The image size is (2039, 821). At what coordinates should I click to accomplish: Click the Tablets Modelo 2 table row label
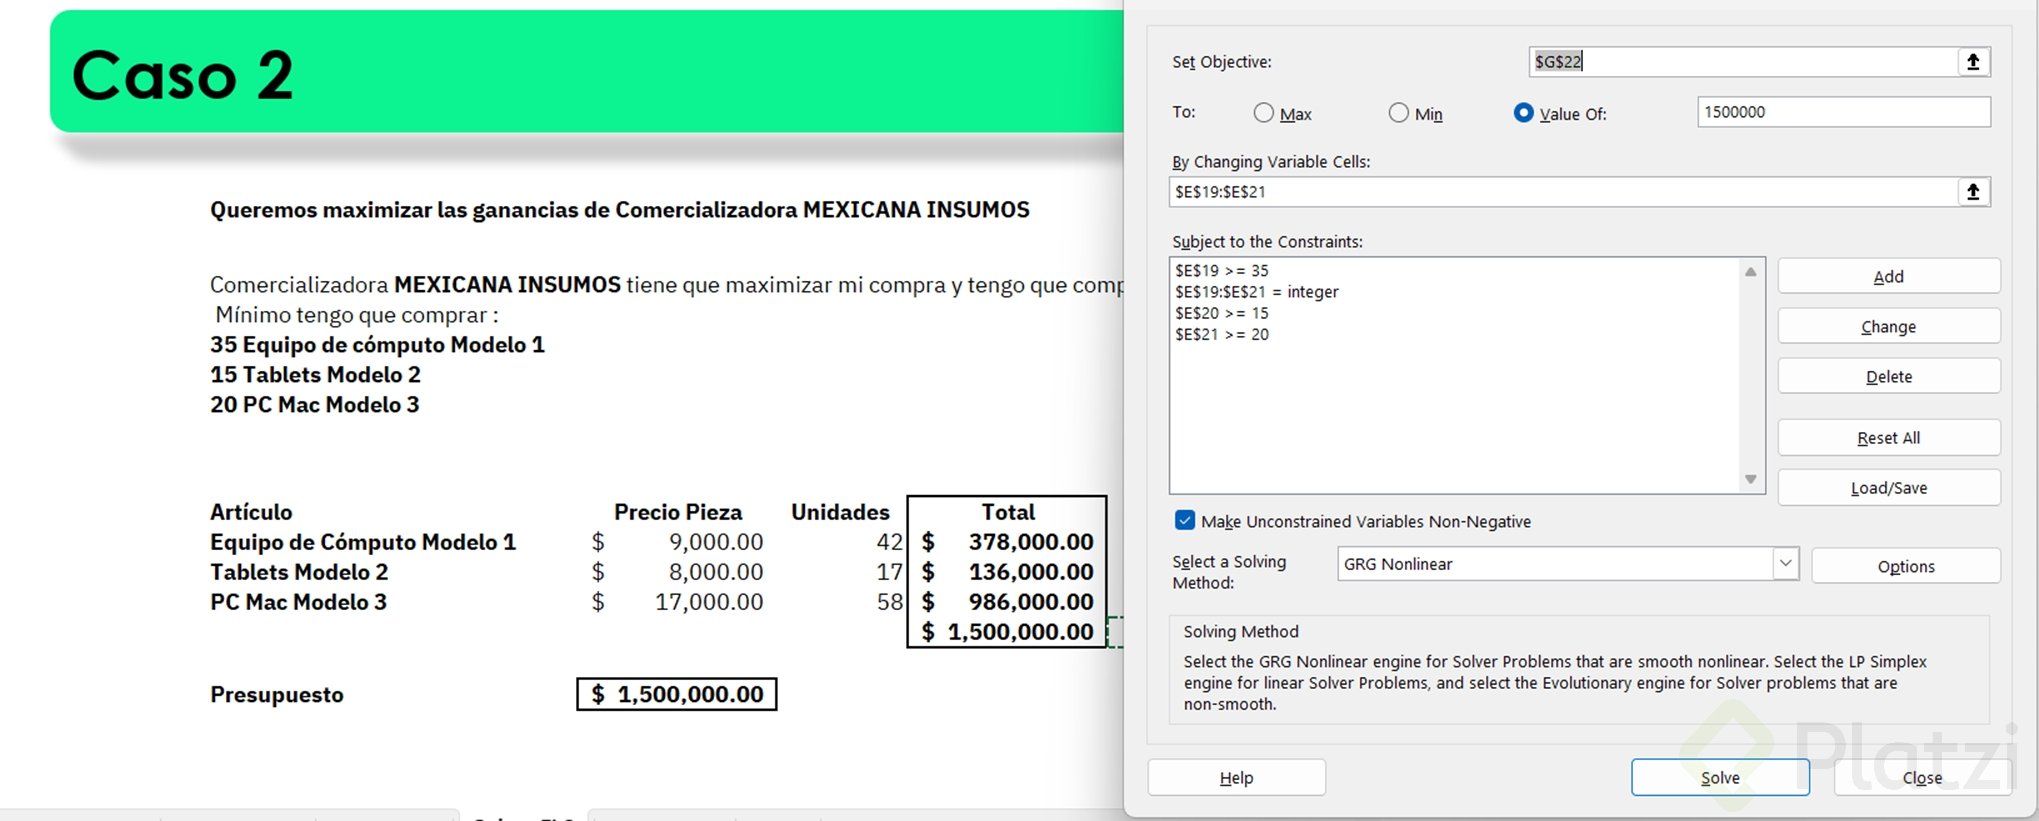click(299, 572)
